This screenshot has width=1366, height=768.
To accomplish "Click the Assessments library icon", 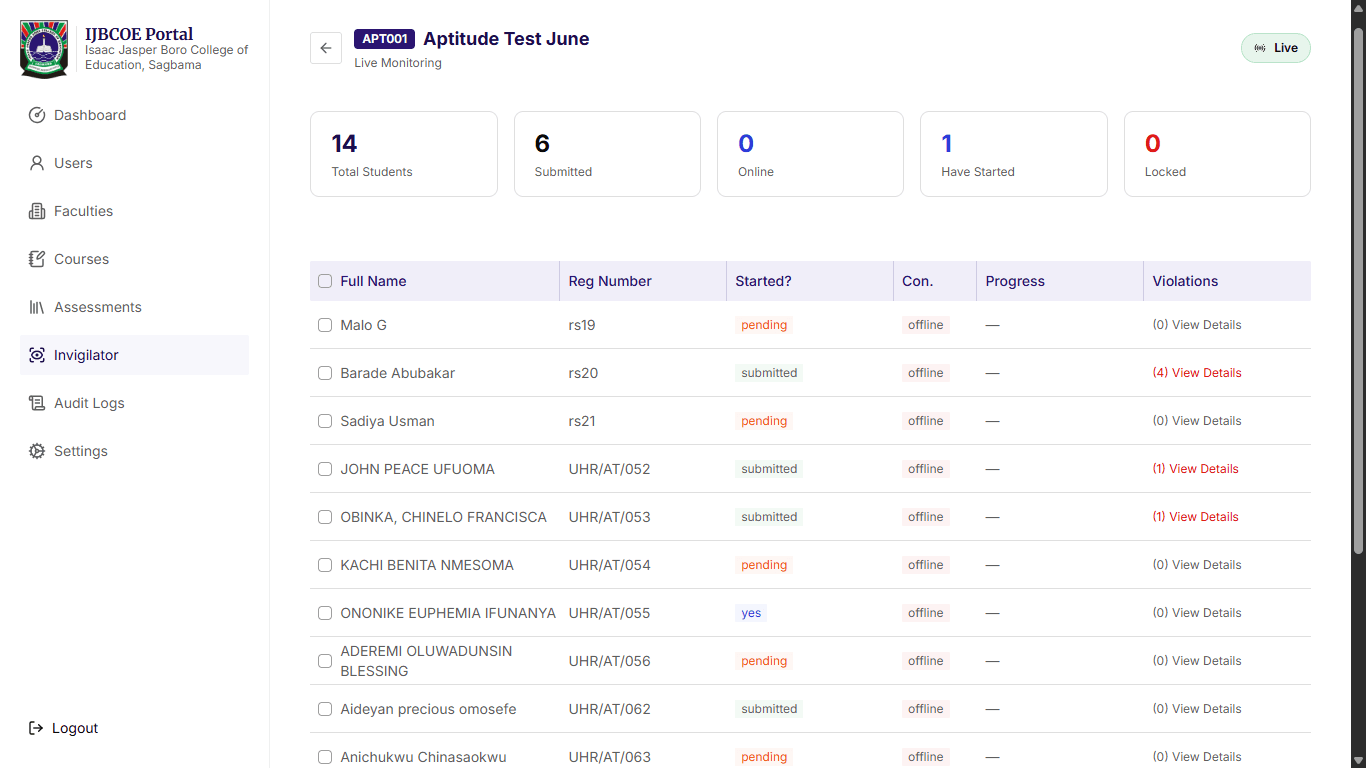I will point(37,307).
